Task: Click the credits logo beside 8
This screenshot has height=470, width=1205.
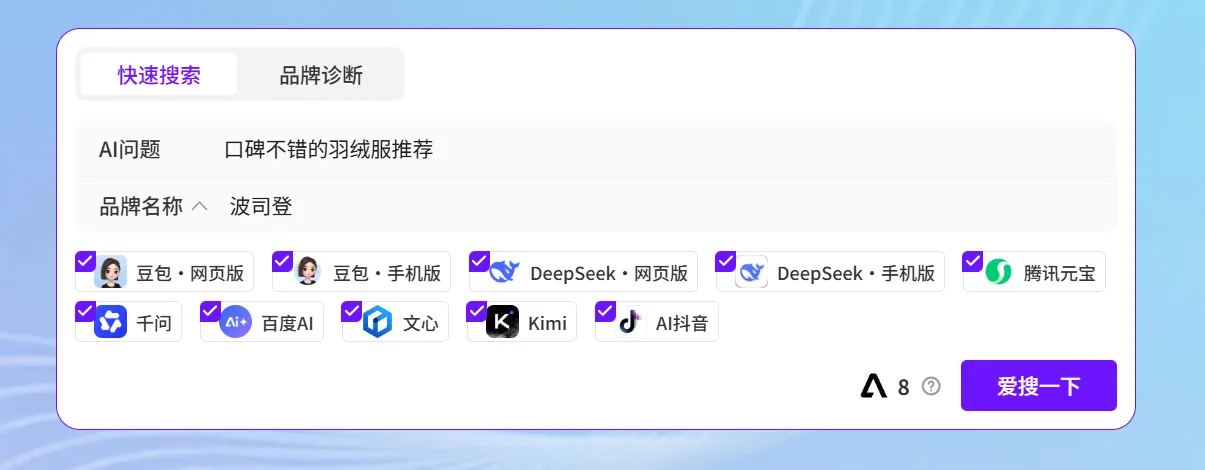Action: tap(874, 386)
